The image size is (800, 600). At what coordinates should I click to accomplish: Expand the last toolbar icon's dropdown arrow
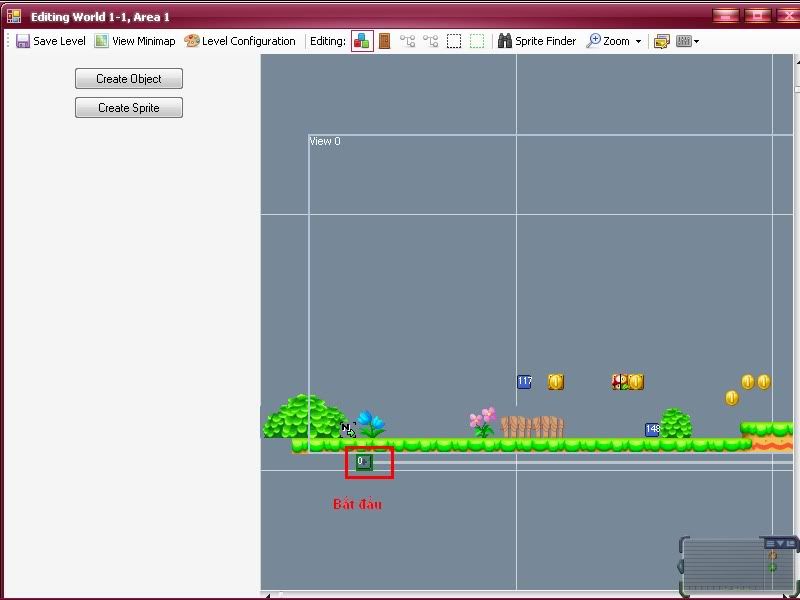pos(696,42)
